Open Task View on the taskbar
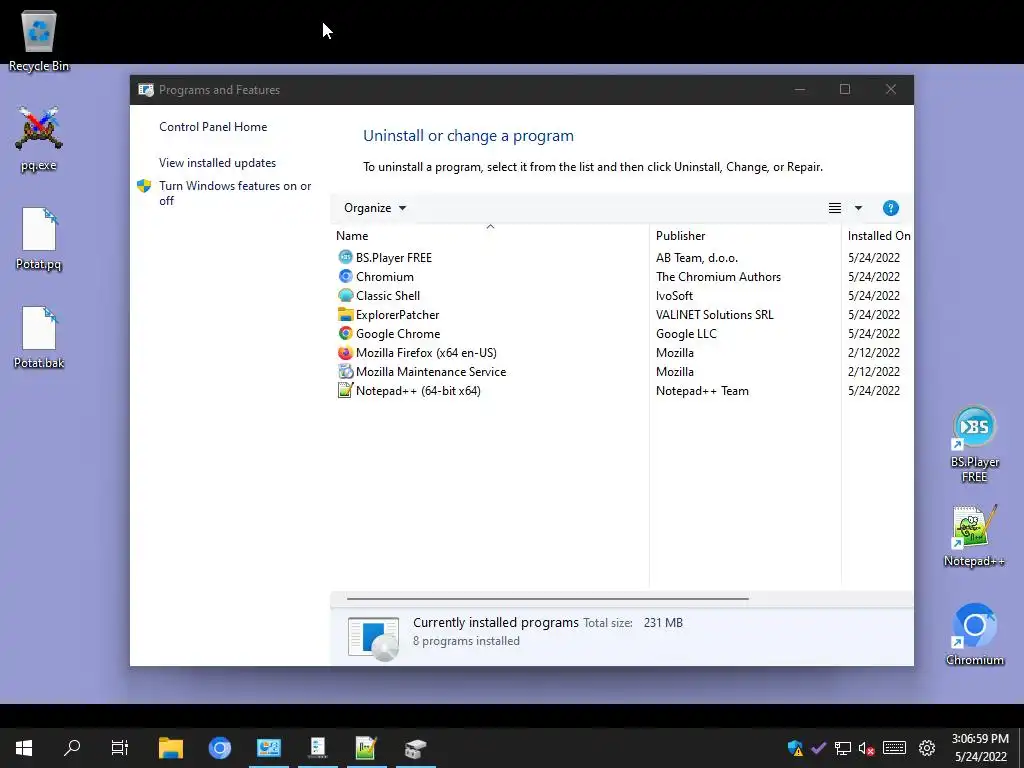1024x768 pixels. pos(120,748)
